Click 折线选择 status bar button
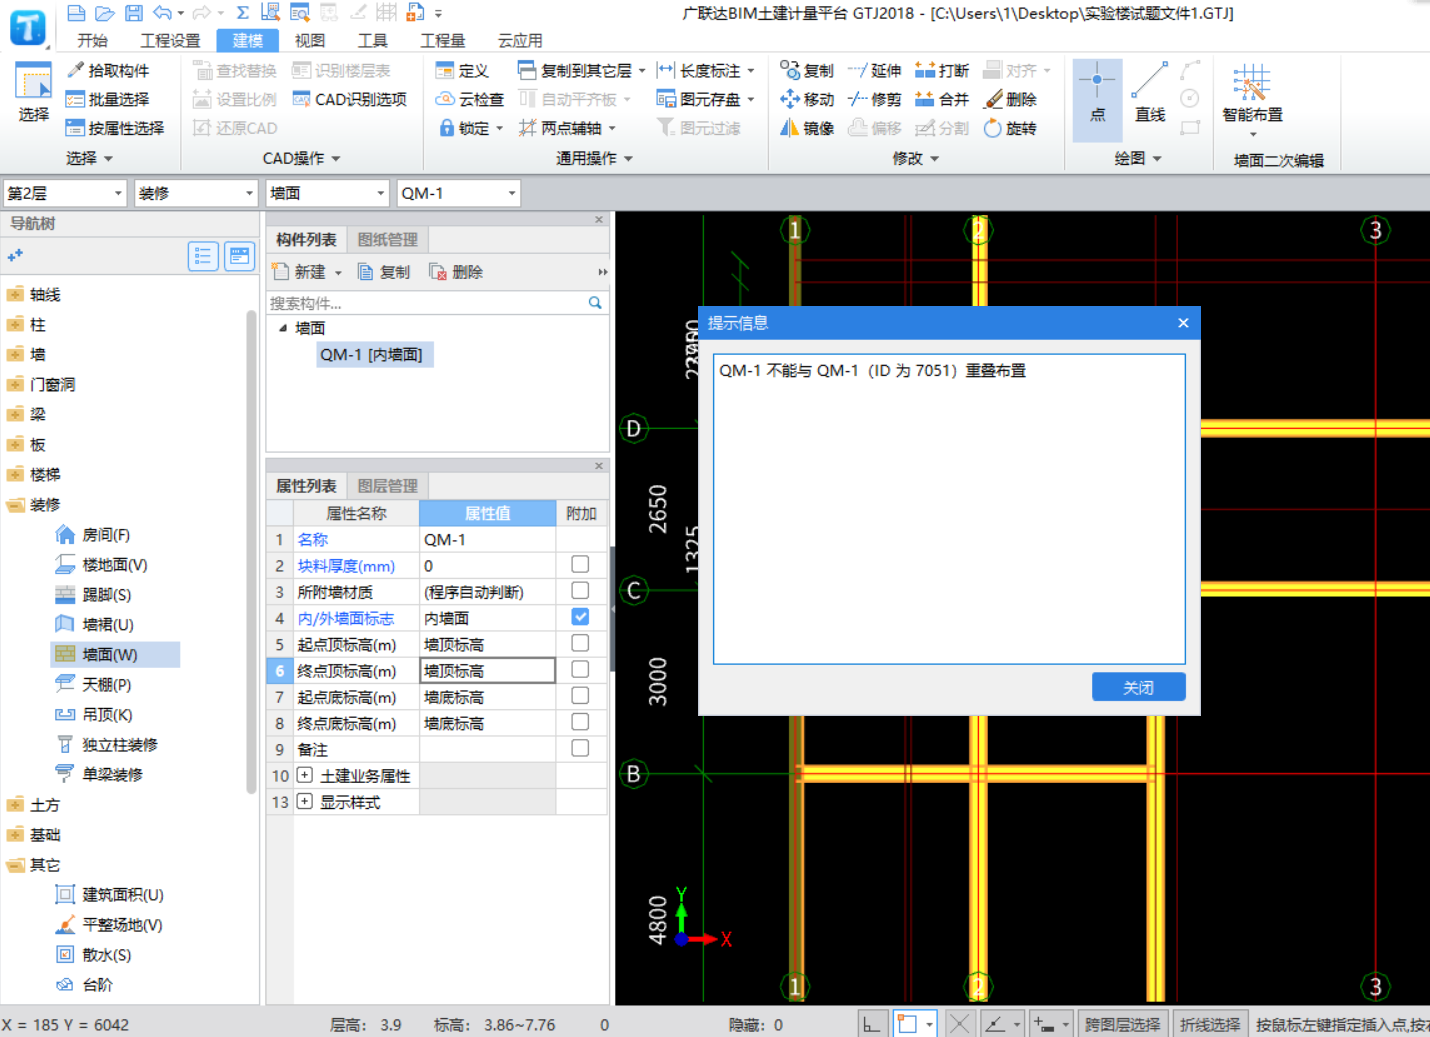1430x1037 pixels. coord(1209,1024)
